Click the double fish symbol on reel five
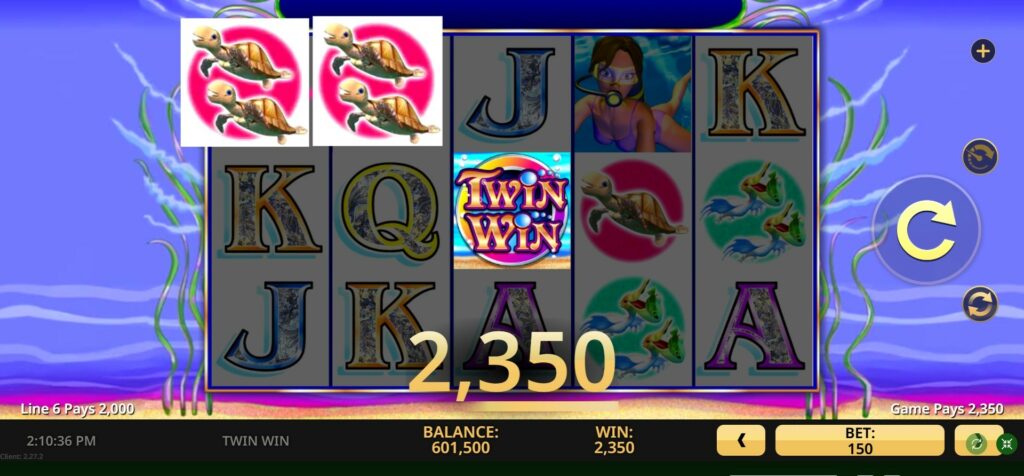 point(754,211)
